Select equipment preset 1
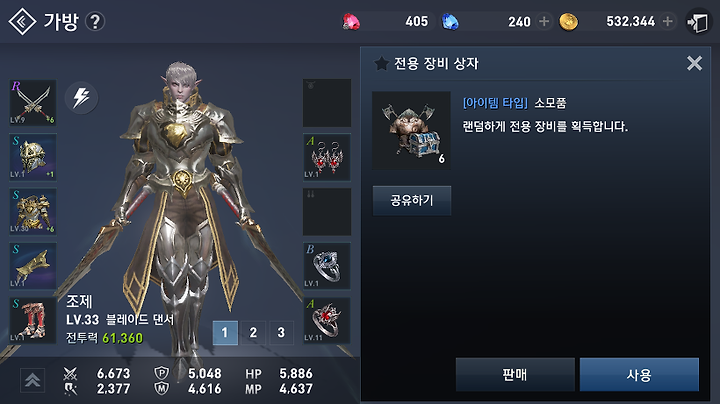 [225, 332]
